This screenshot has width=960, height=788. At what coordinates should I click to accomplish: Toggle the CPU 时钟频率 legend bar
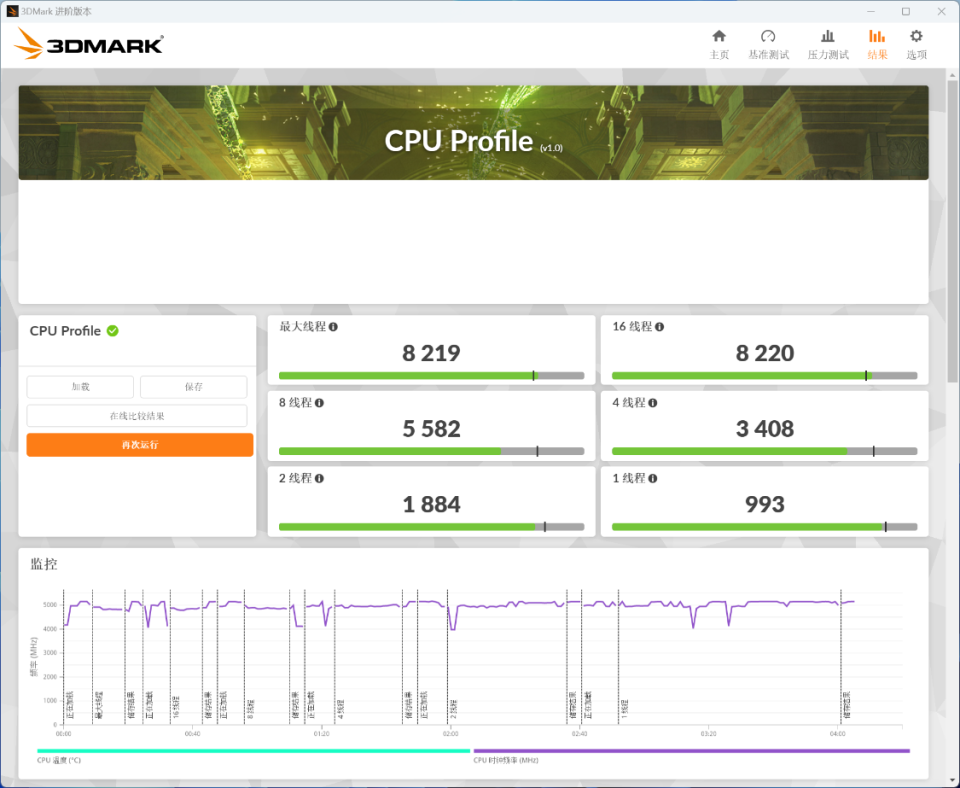tap(692, 751)
